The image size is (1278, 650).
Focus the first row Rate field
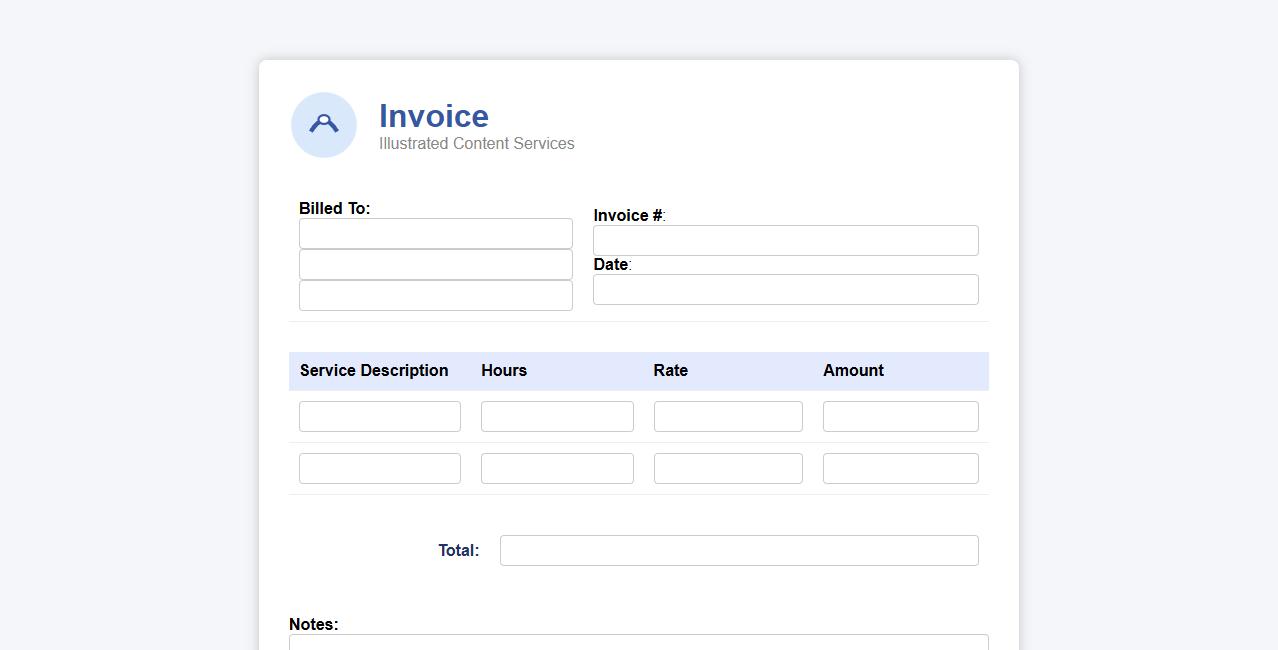[728, 417]
